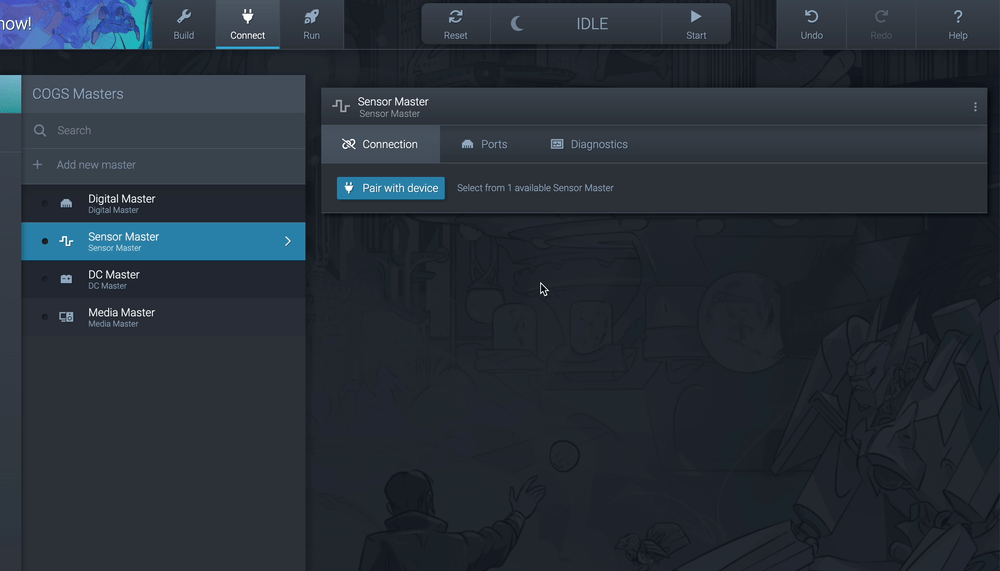
Task: Click 'Select from 1 available Sensor Master' text
Action: point(535,188)
